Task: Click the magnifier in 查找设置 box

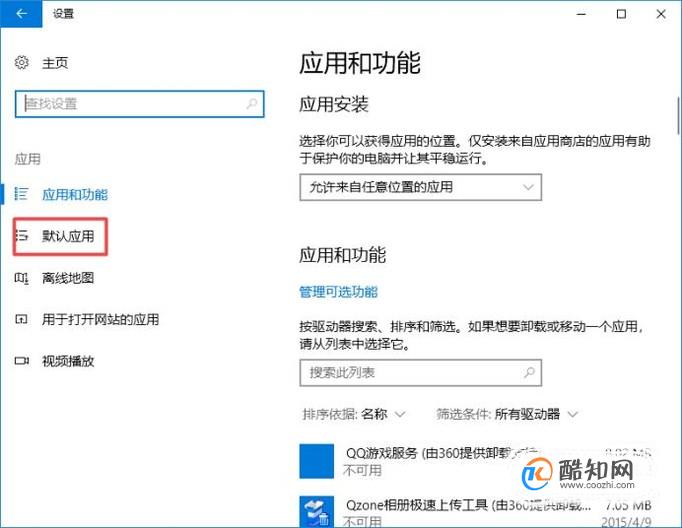Action: coord(251,104)
